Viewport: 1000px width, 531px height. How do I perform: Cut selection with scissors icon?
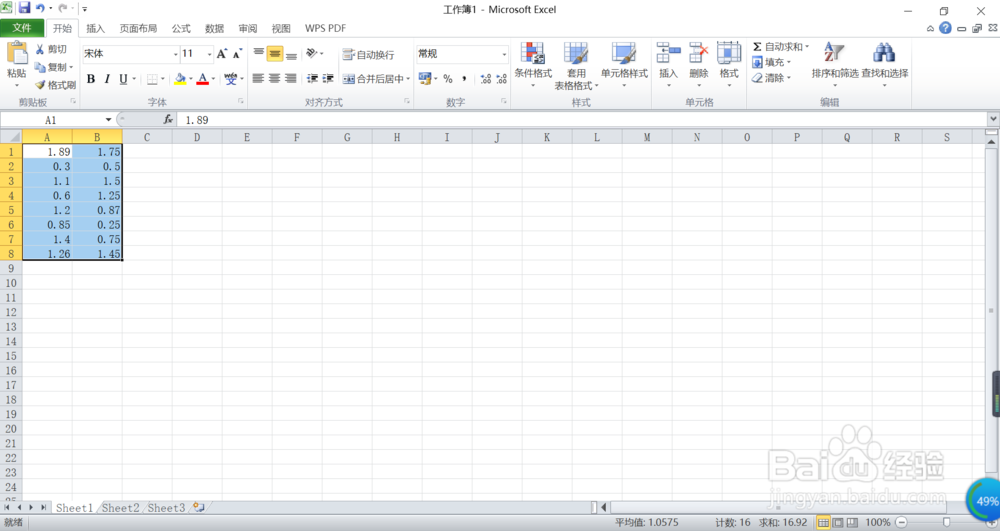click(x=40, y=50)
